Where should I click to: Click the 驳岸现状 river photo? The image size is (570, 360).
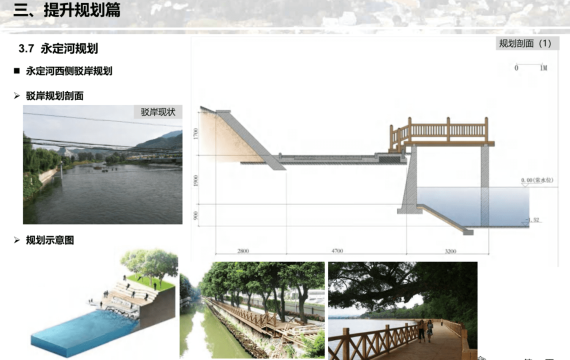click(x=103, y=164)
